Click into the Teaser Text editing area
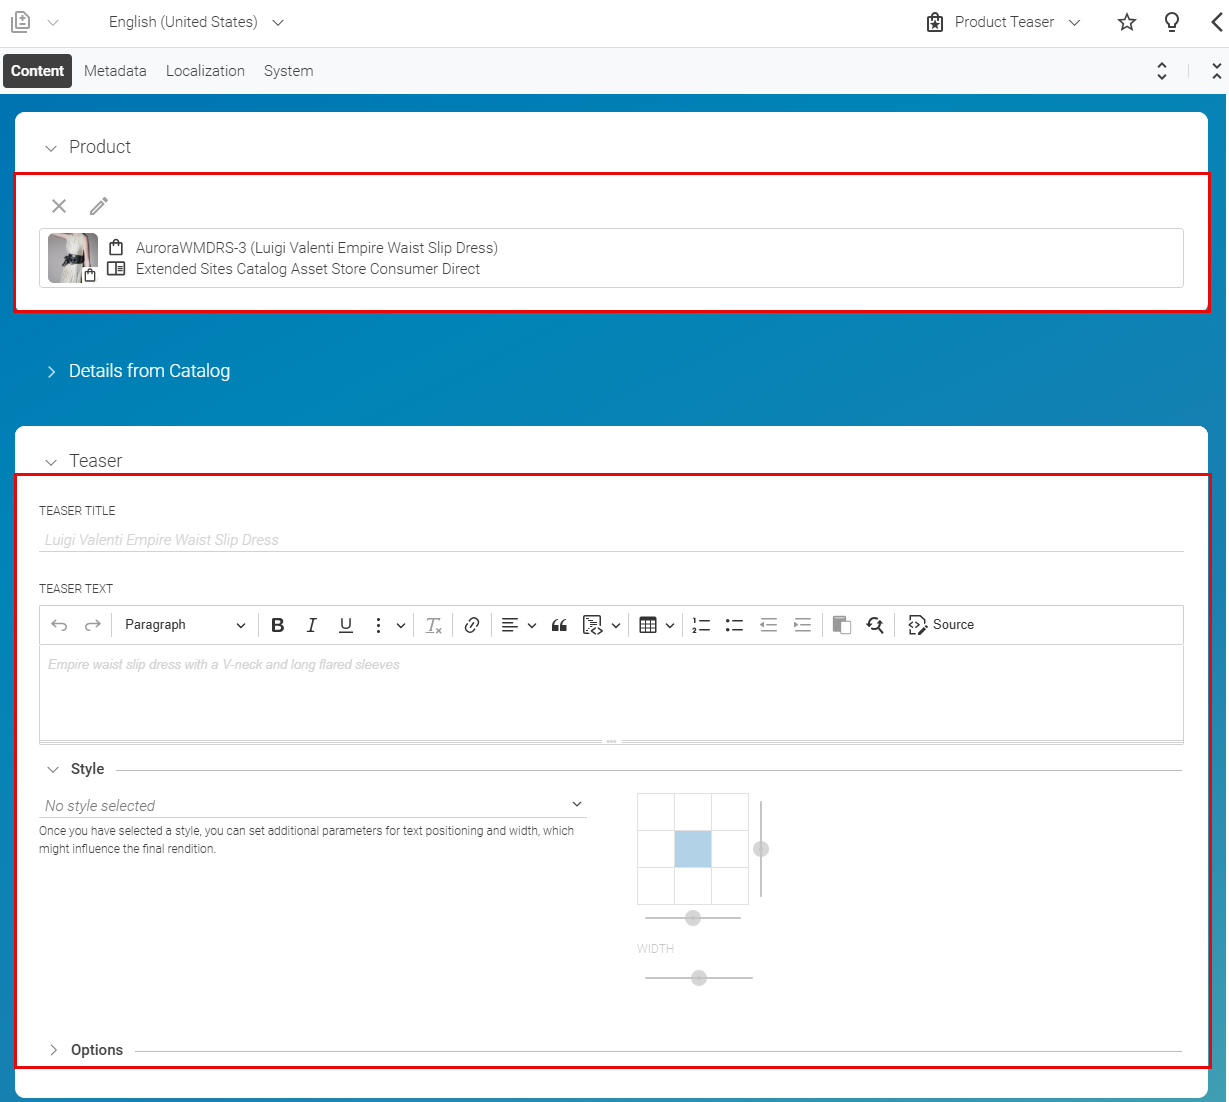Viewport: 1229px width, 1102px height. pos(611,692)
